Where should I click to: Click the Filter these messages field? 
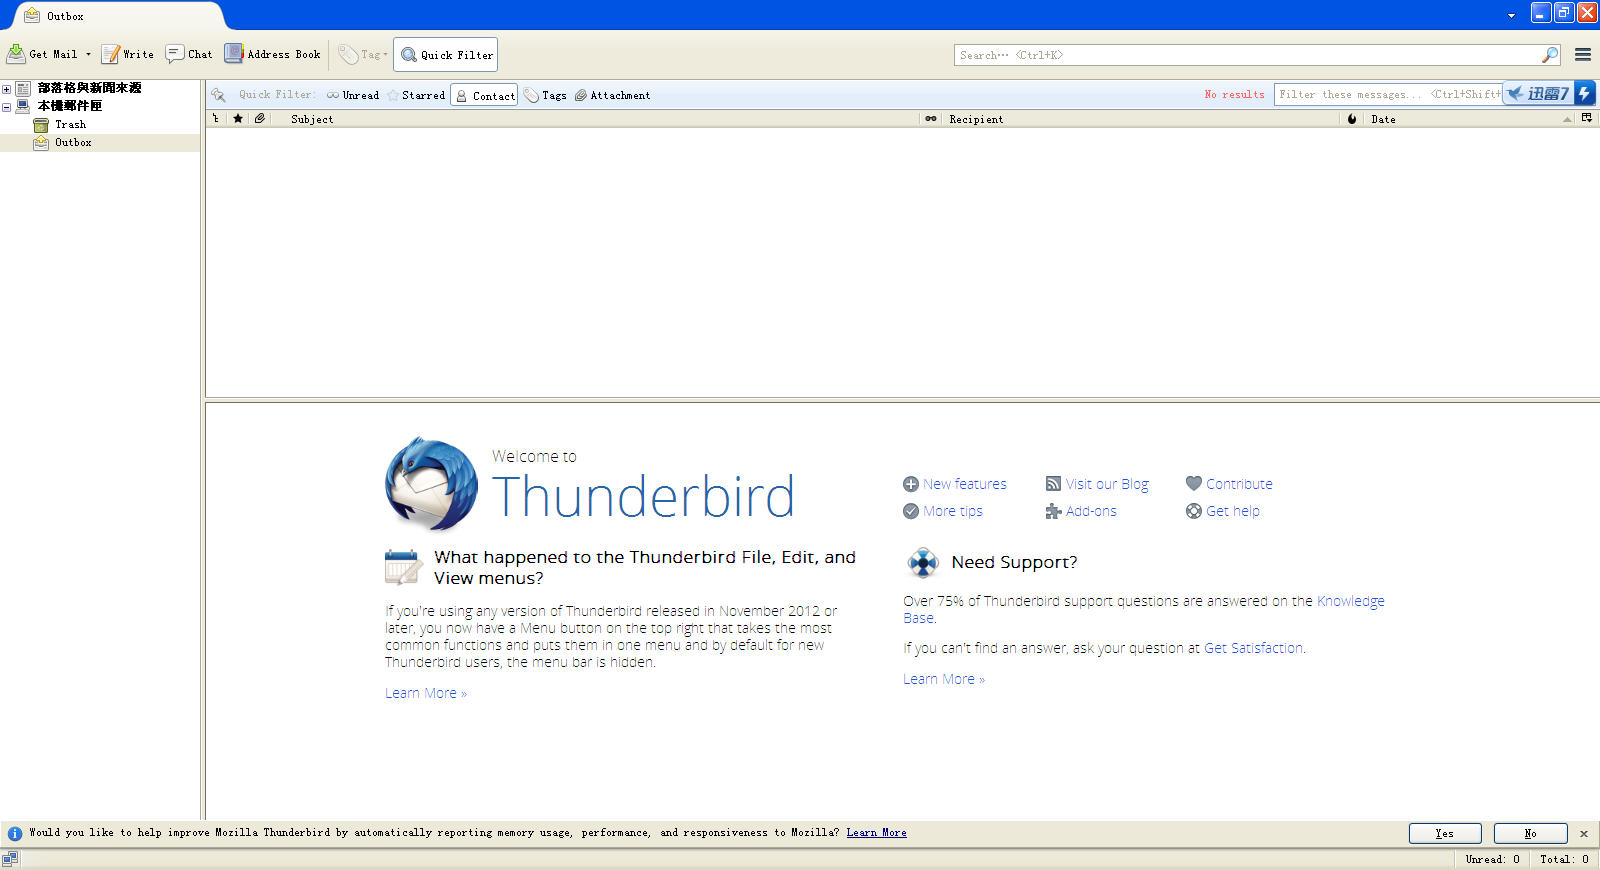[1388, 95]
